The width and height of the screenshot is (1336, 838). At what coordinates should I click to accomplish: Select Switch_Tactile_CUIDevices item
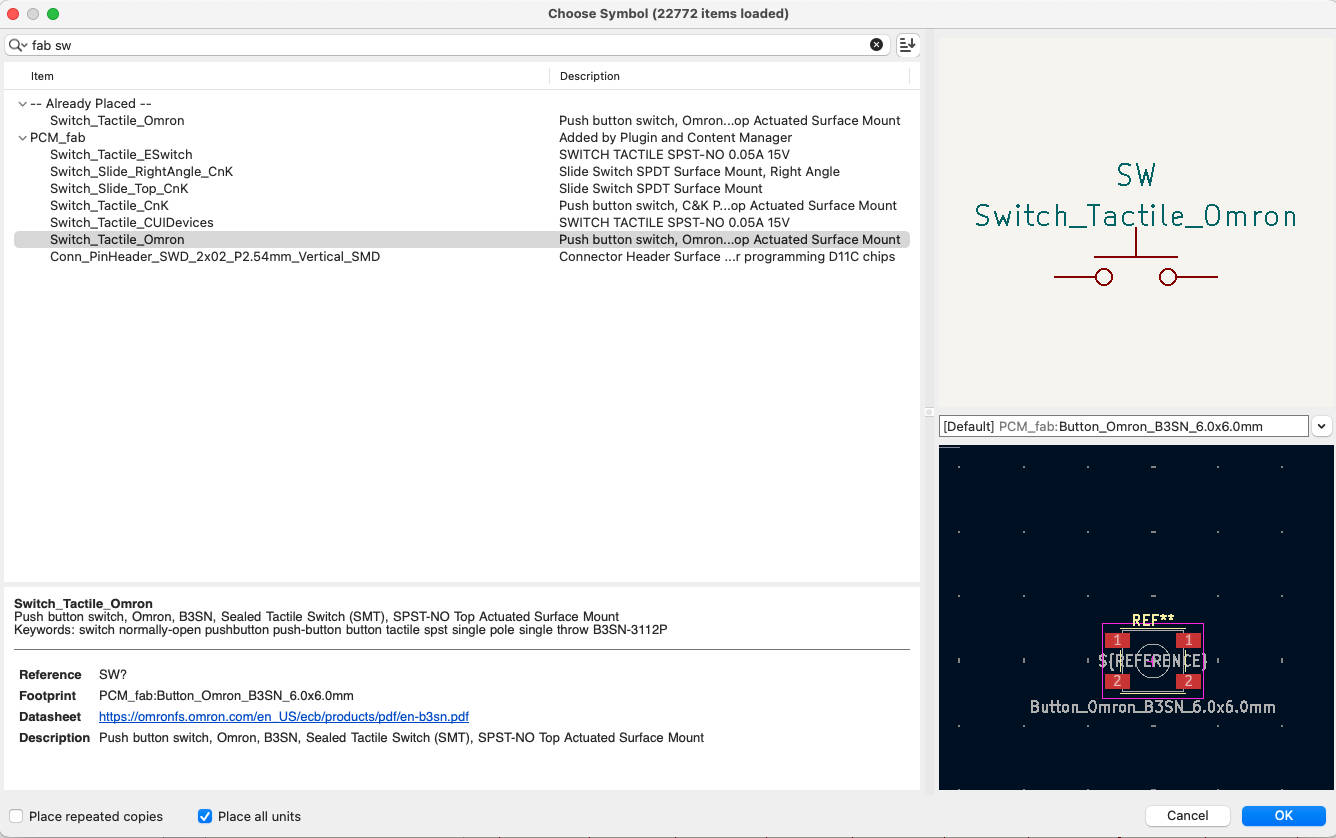click(131, 223)
